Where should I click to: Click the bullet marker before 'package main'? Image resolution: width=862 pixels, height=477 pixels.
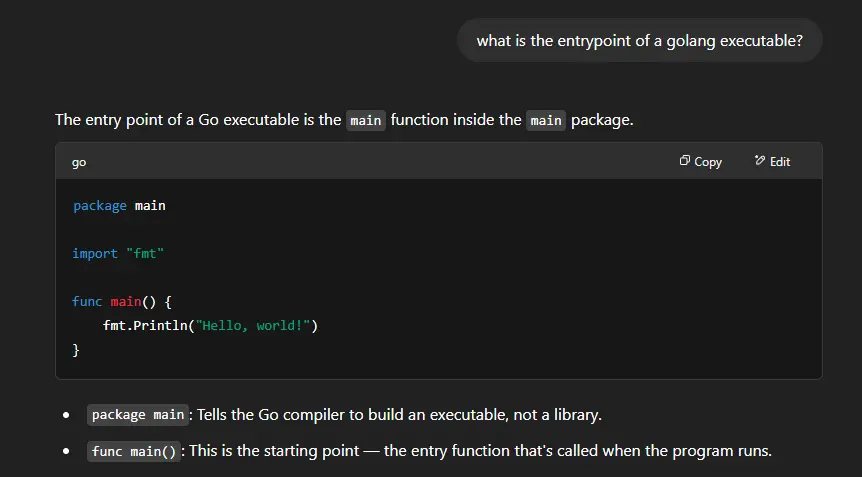[67, 415]
